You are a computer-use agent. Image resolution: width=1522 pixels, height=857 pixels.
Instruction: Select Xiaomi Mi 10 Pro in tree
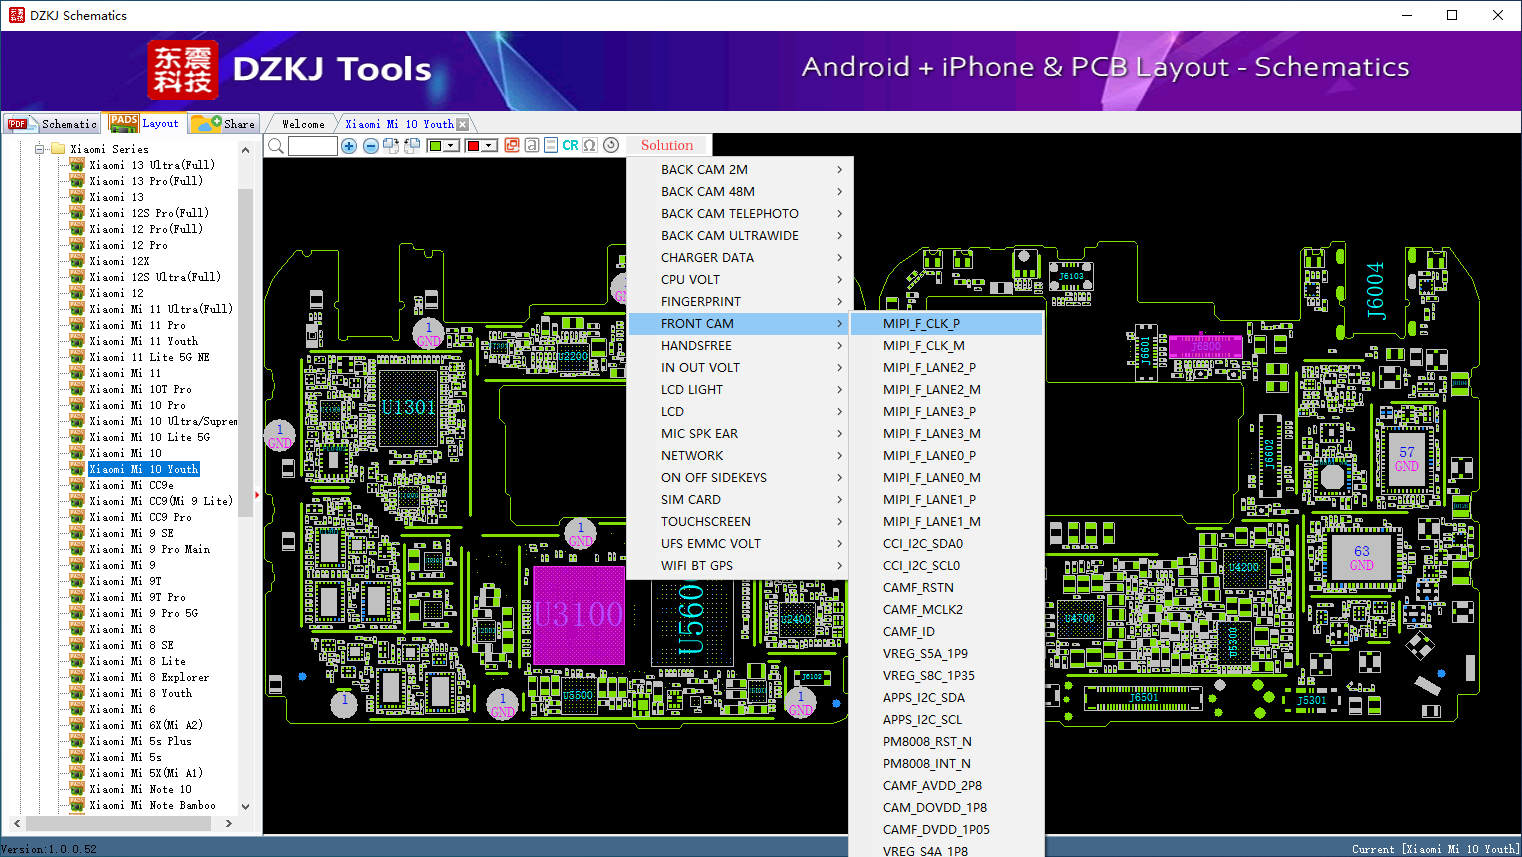(x=137, y=405)
